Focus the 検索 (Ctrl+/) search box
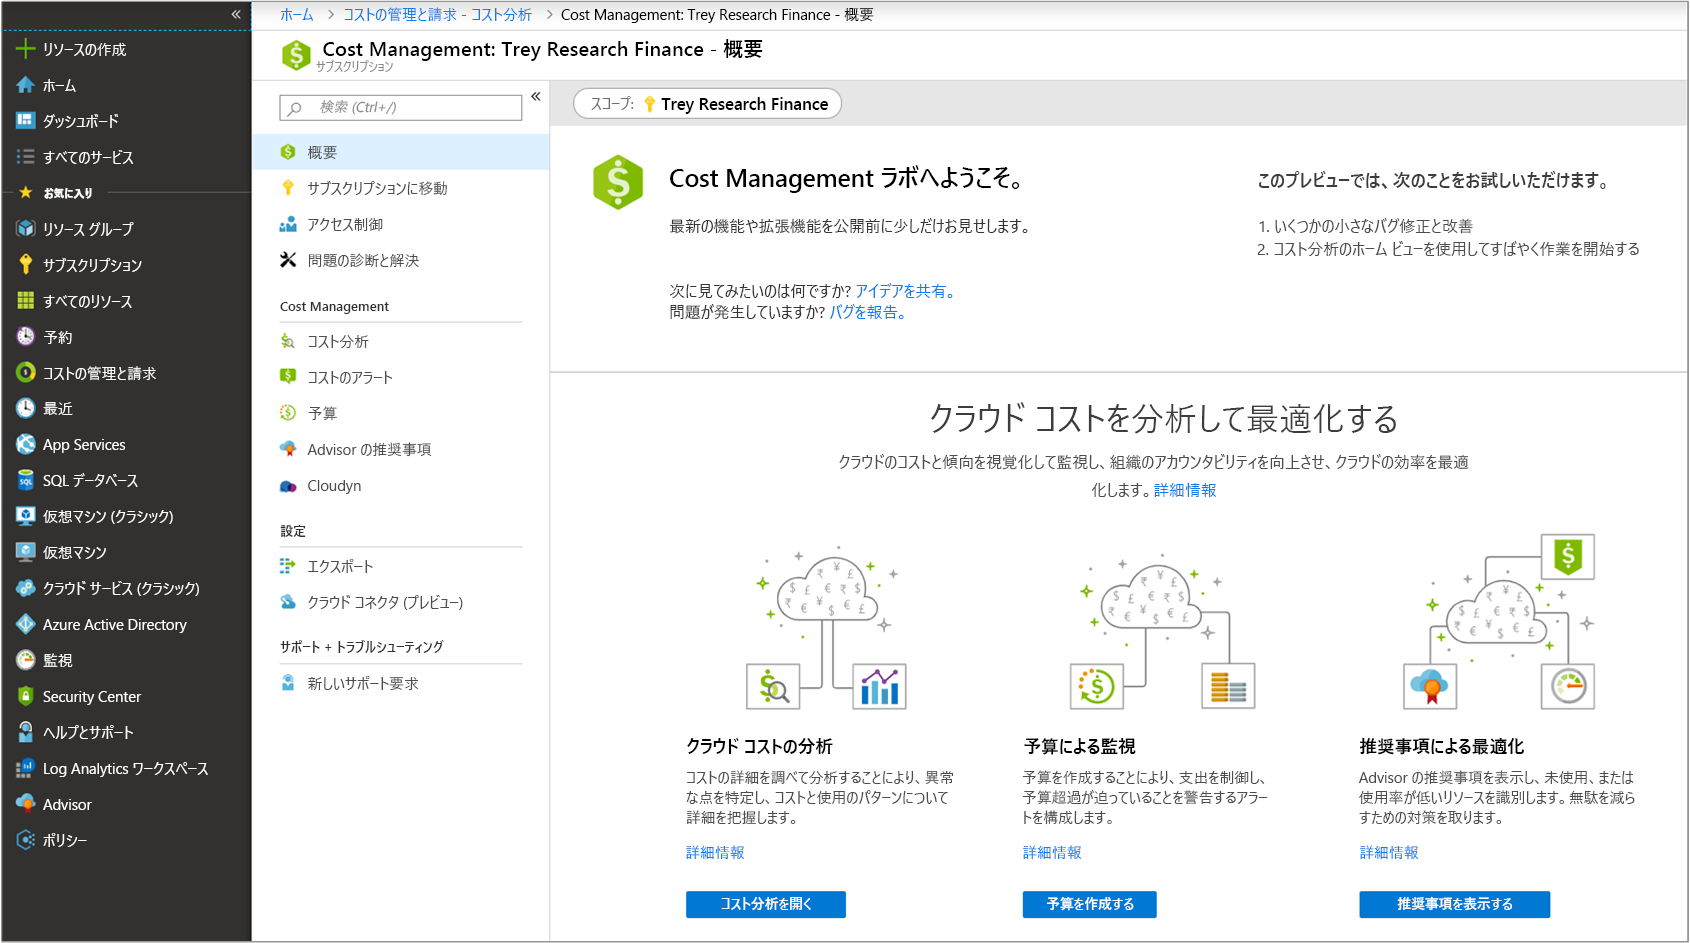The width and height of the screenshot is (1690, 943). pos(401,107)
